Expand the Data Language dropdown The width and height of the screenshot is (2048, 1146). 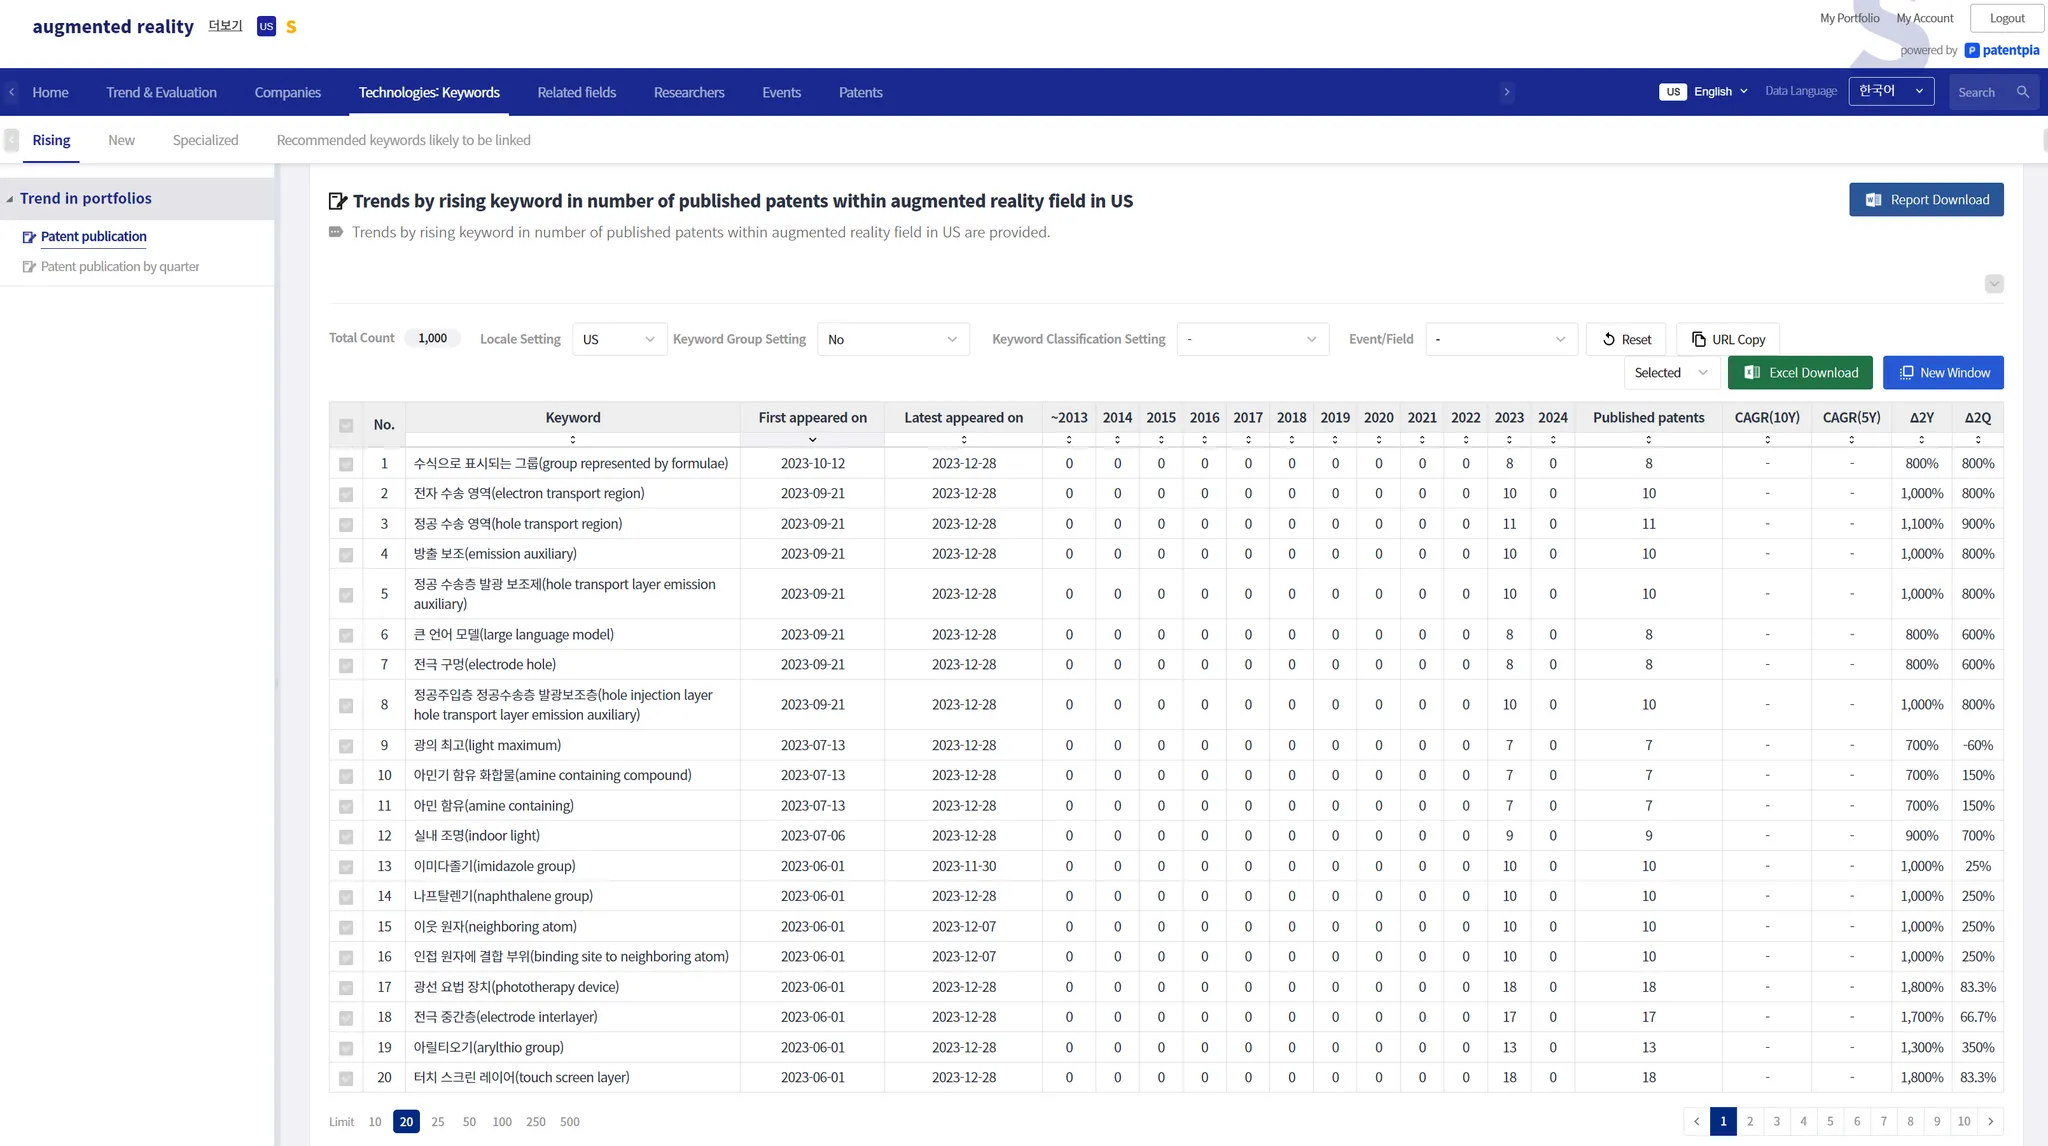click(x=1890, y=92)
